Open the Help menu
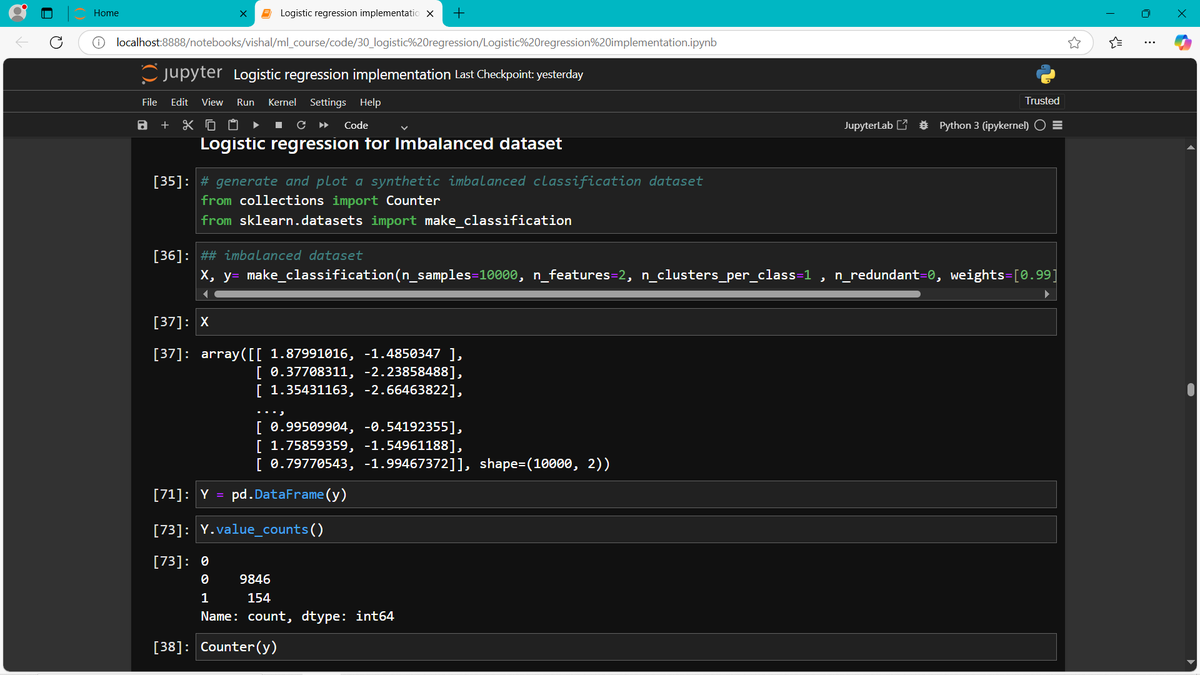Screen dimensions: 1200x675 pos(370,102)
